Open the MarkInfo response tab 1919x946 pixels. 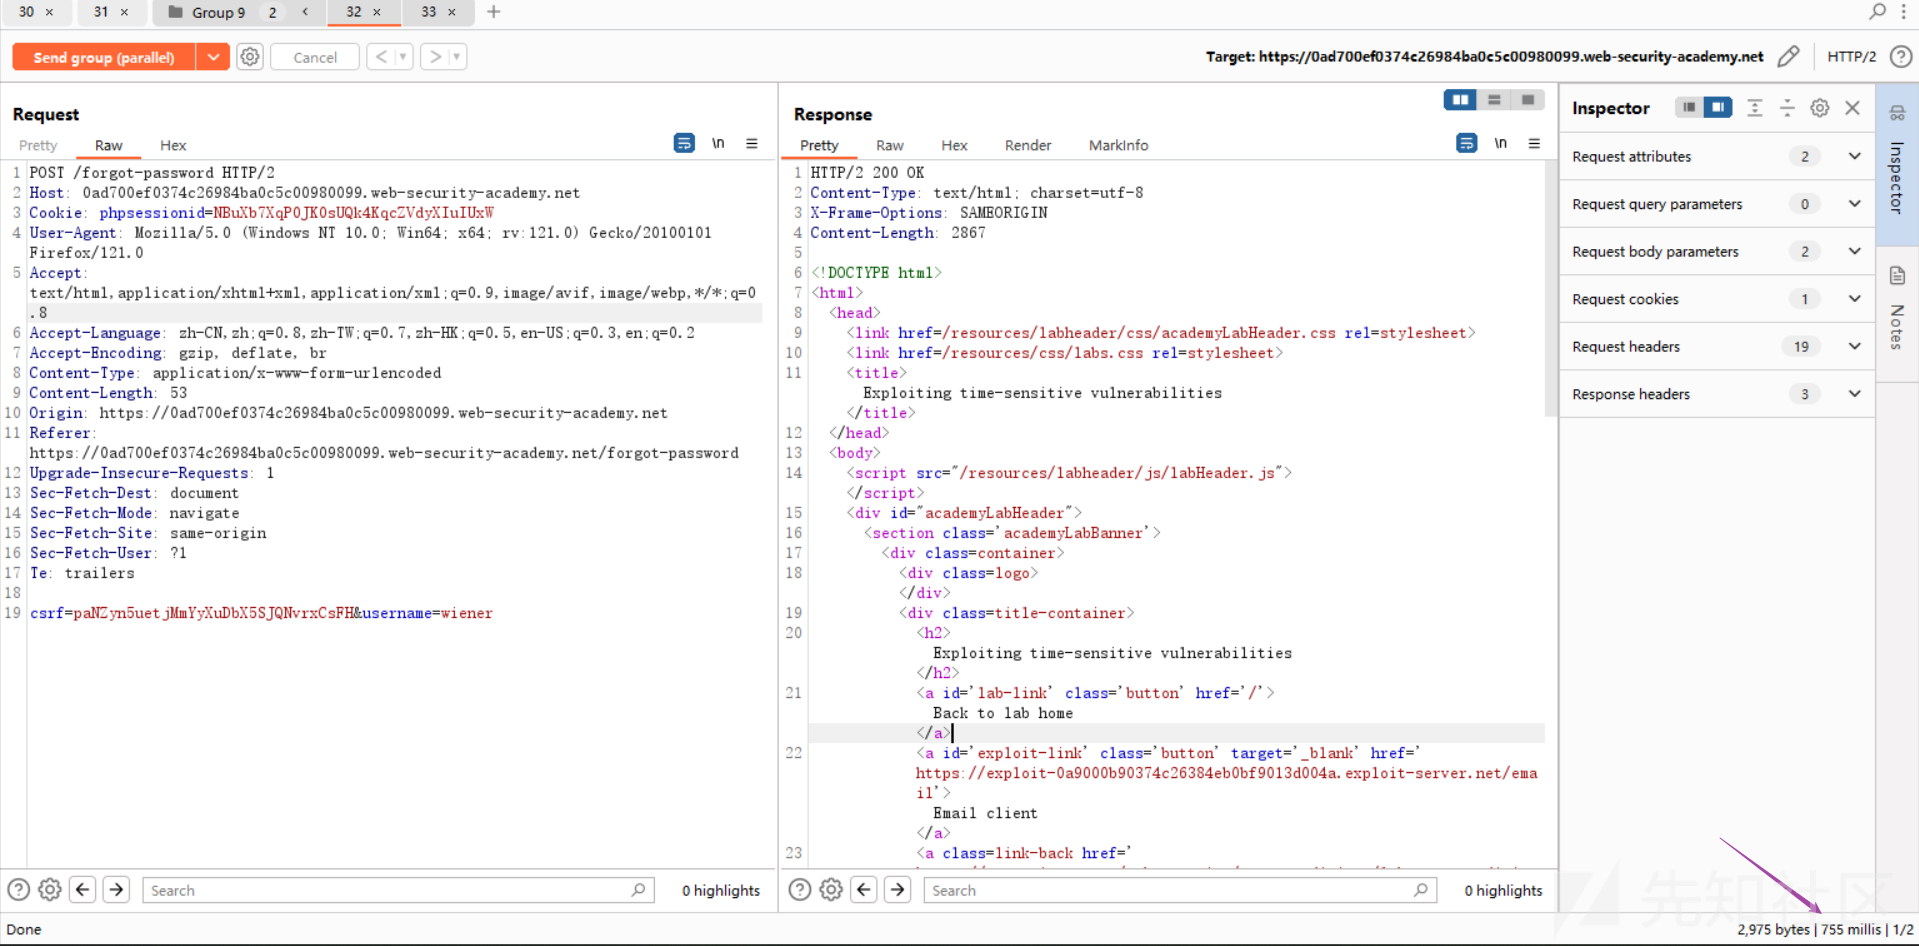click(1118, 145)
